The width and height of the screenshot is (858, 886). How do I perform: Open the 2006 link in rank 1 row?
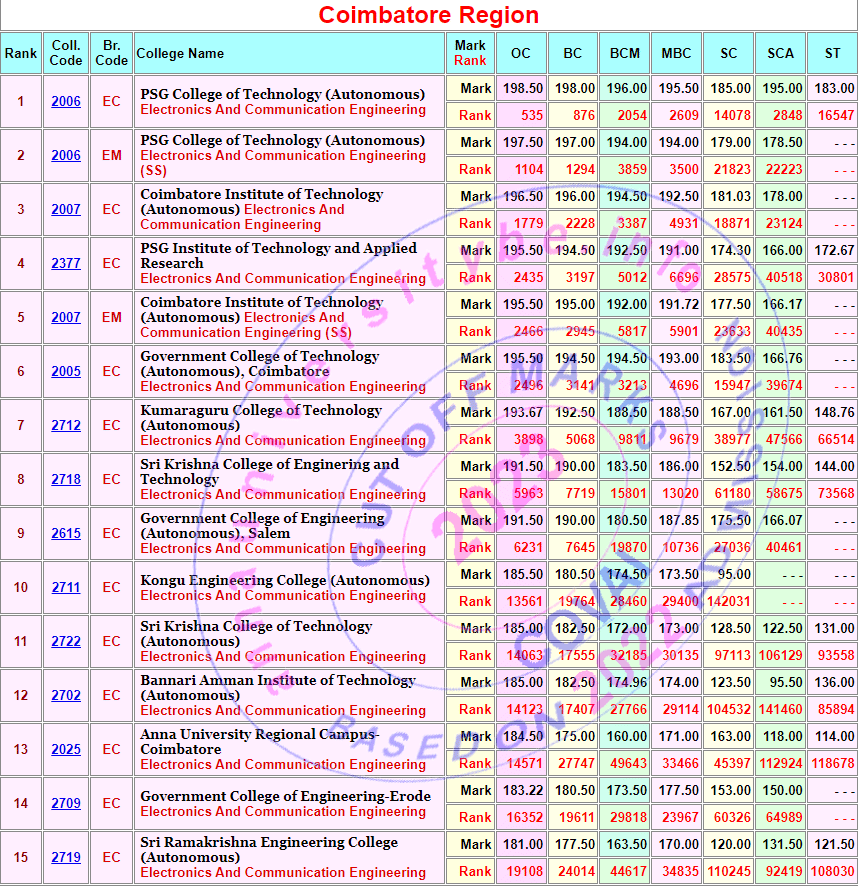click(66, 102)
